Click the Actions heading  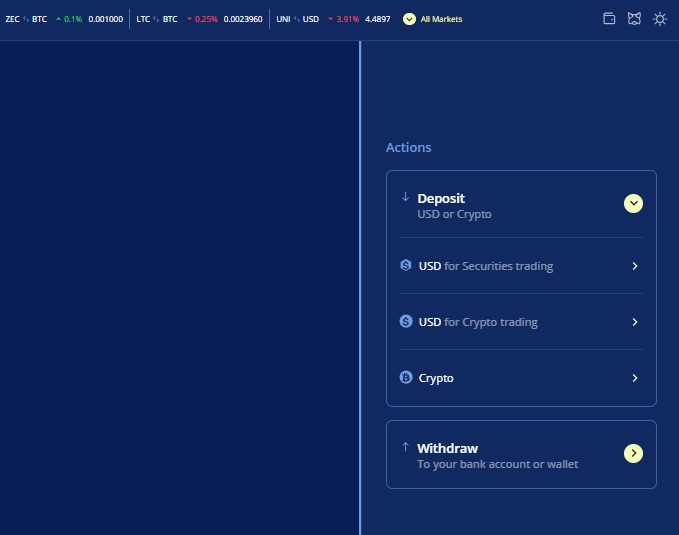click(408, 147)
